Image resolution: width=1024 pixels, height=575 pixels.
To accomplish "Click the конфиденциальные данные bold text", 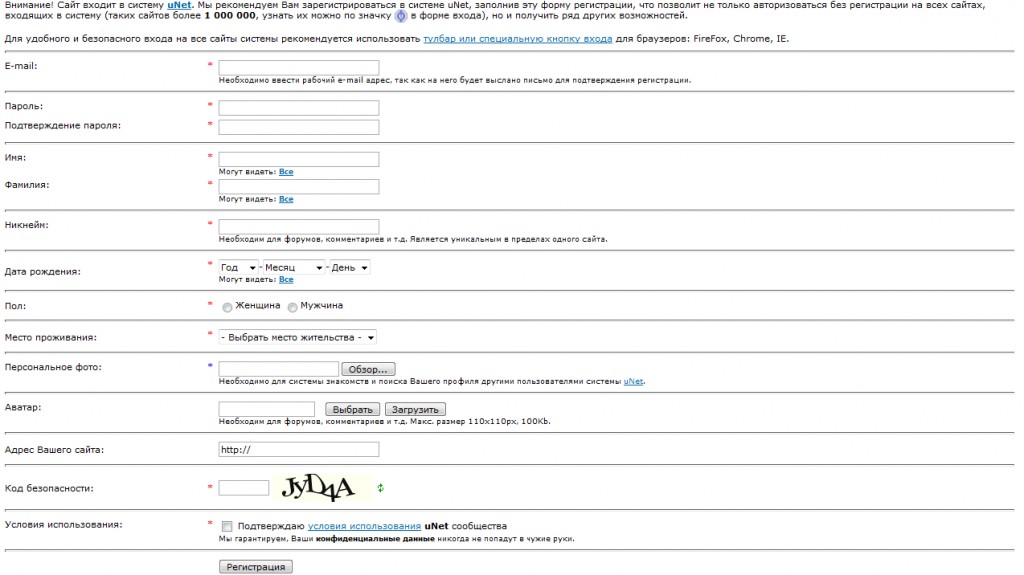I will pos(375,539).
